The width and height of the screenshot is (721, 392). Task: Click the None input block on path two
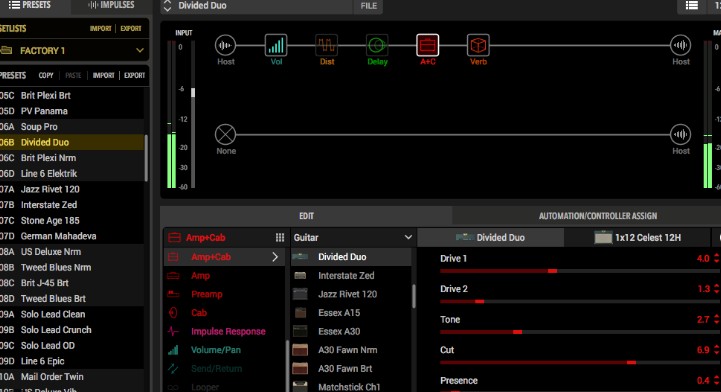[225, 135]
